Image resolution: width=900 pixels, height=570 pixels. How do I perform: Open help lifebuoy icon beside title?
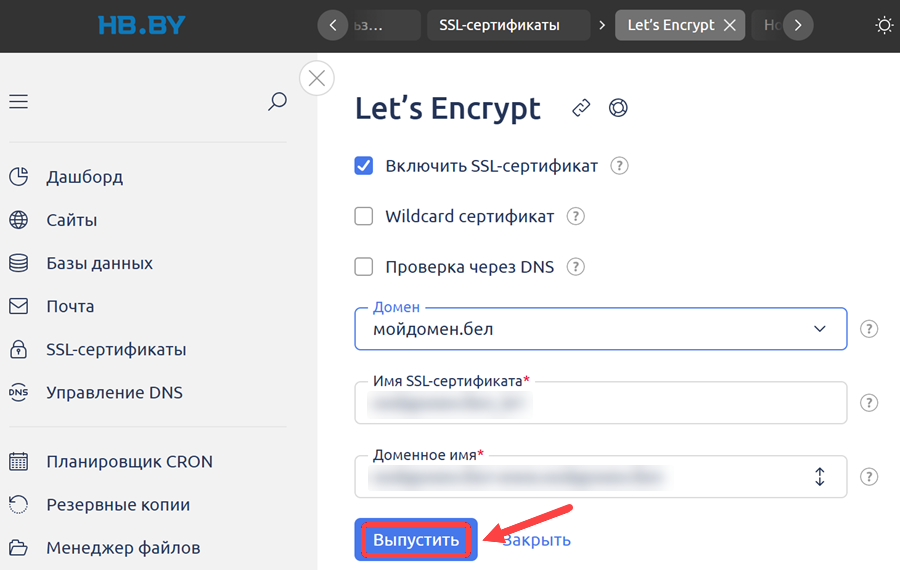pos(618,108)
